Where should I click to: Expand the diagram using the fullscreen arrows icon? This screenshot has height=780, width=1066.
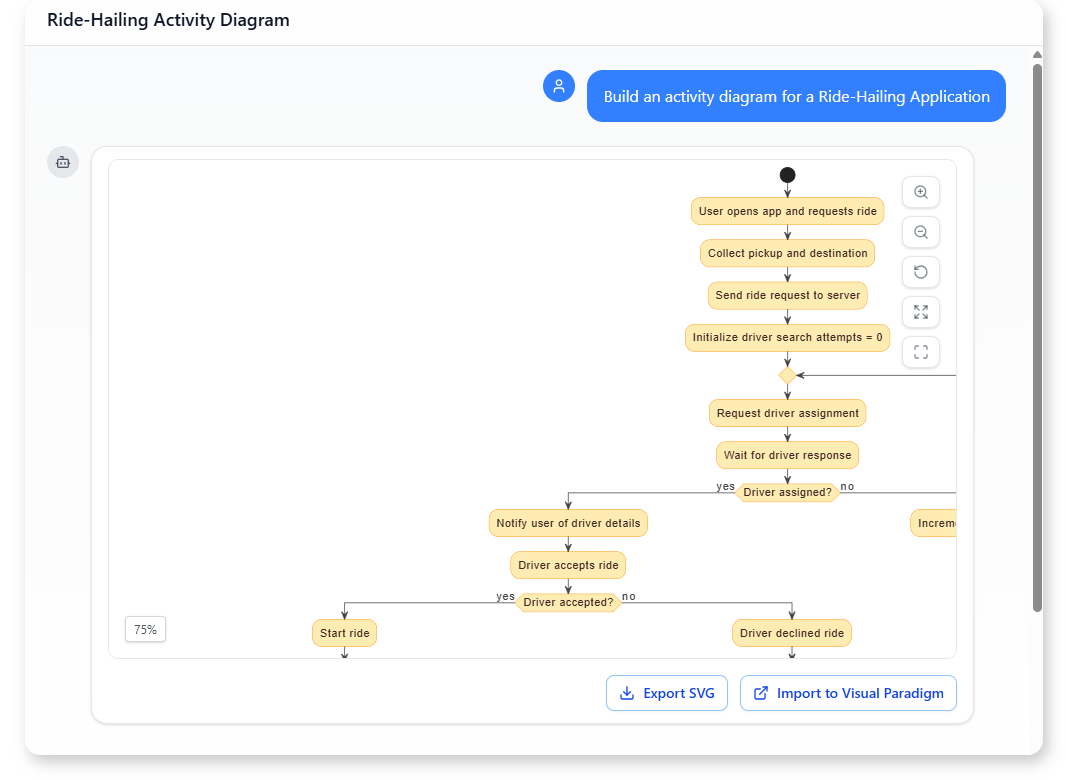click(920, 312)
